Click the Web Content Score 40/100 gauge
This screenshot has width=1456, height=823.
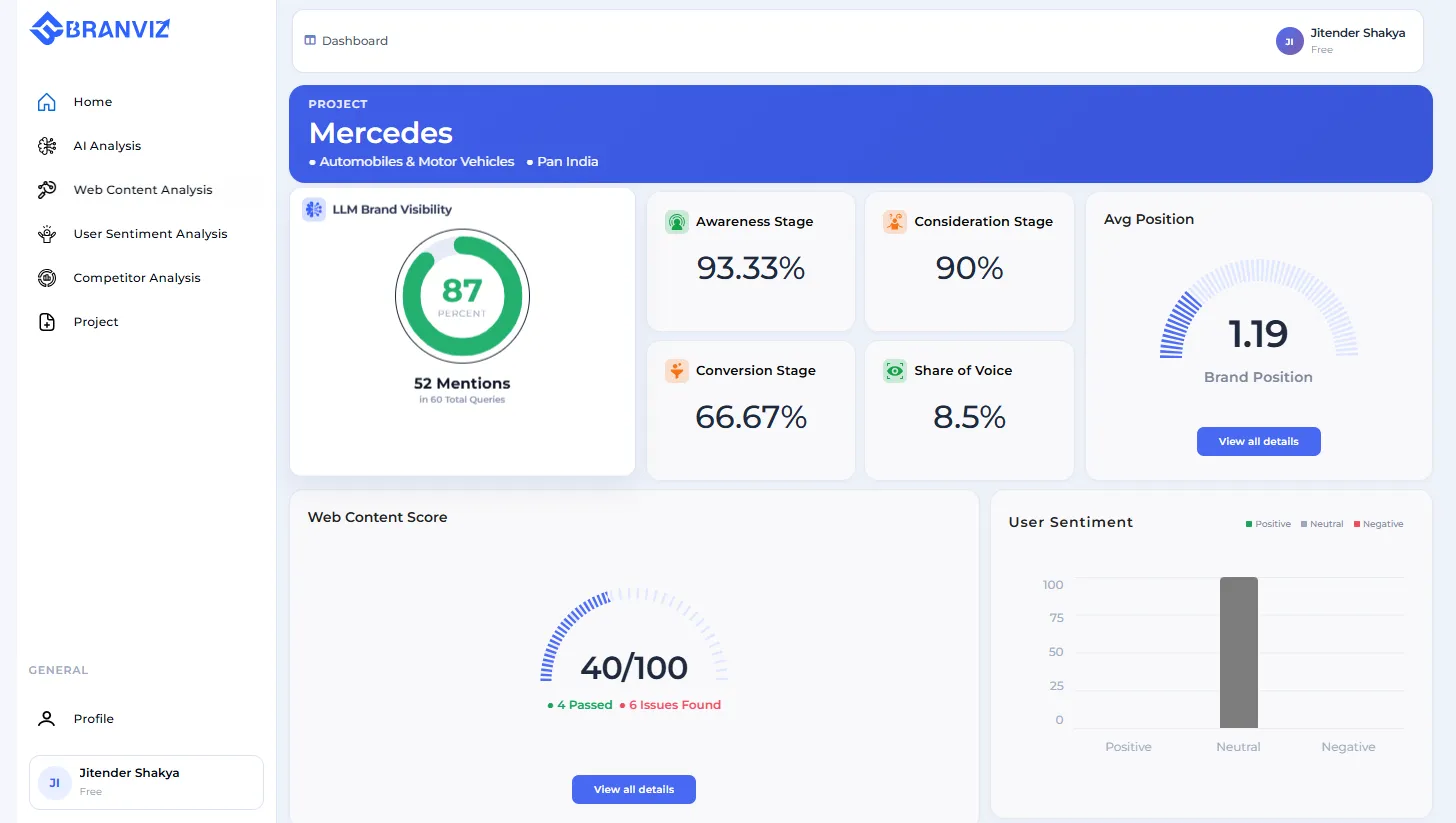click(x=634, y=636)
